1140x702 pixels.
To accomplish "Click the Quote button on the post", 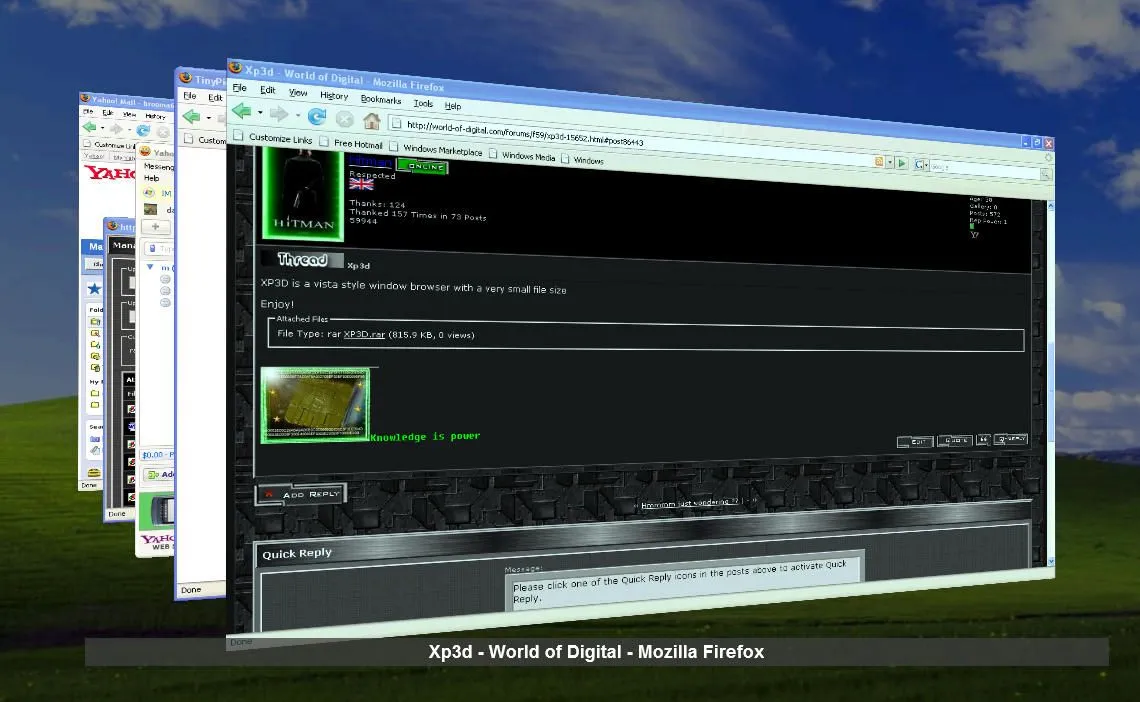I will point(956,440).
